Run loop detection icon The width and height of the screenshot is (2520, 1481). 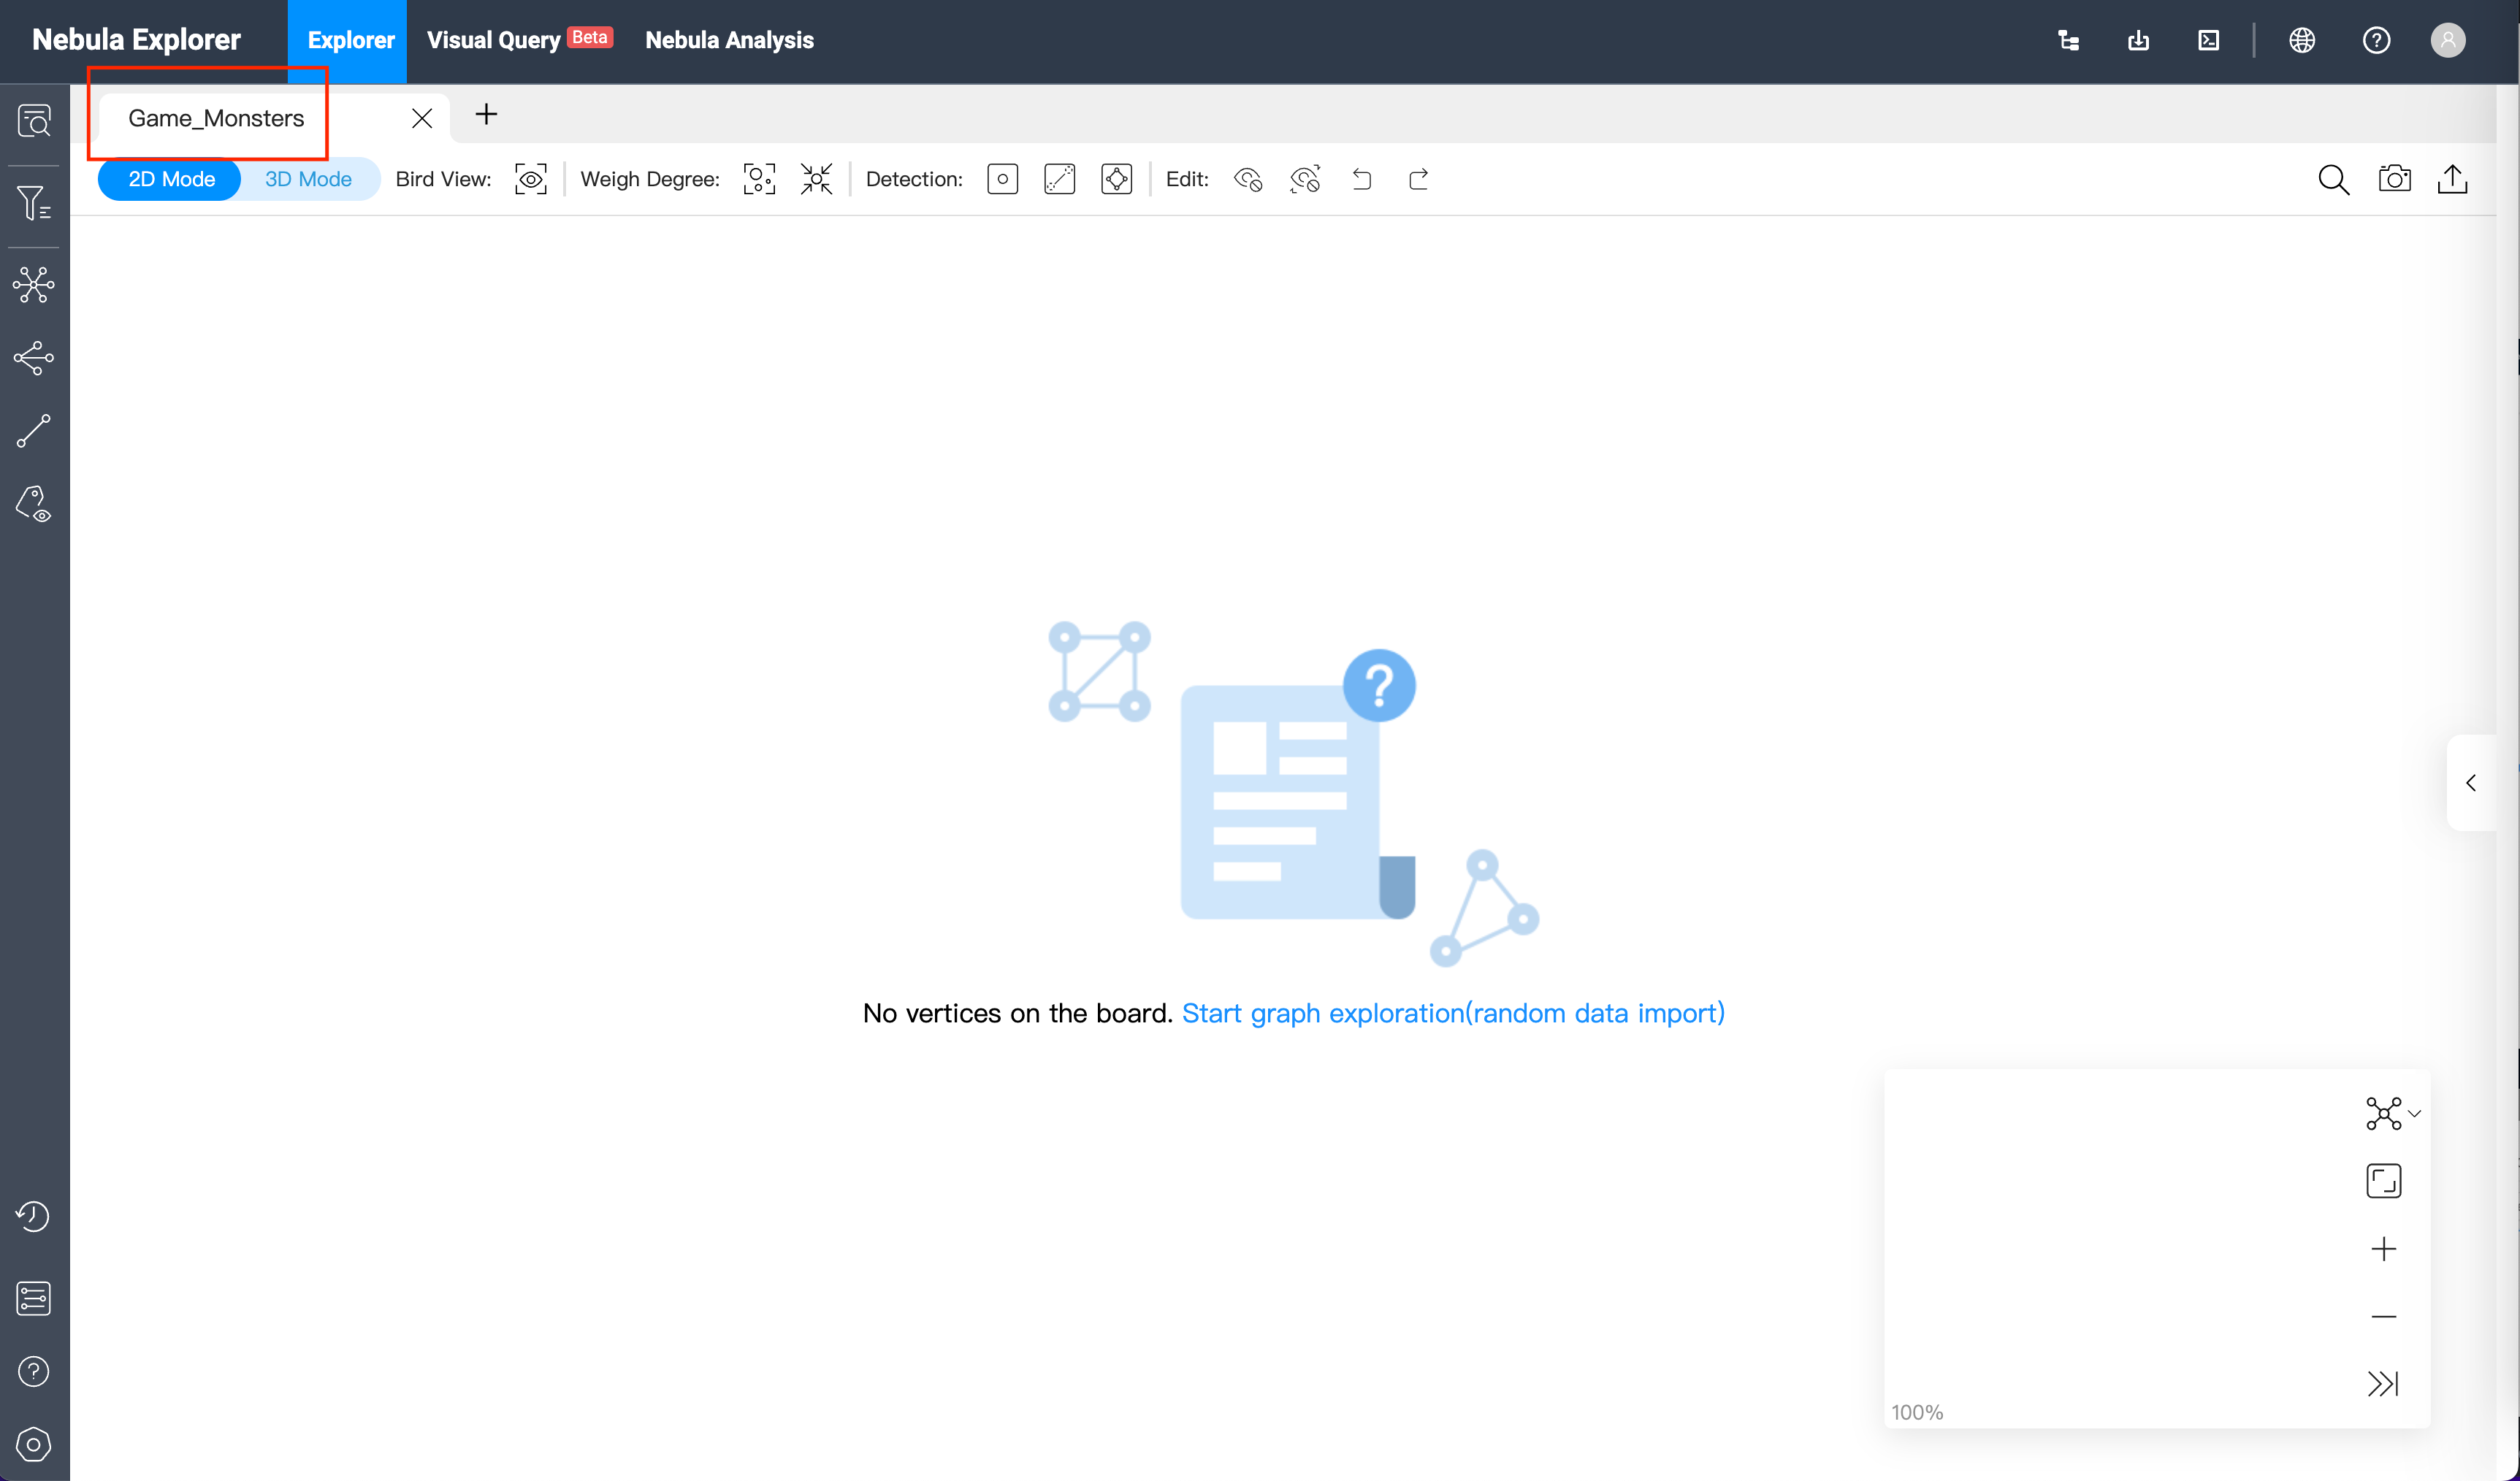click(x=1117, y=180)
